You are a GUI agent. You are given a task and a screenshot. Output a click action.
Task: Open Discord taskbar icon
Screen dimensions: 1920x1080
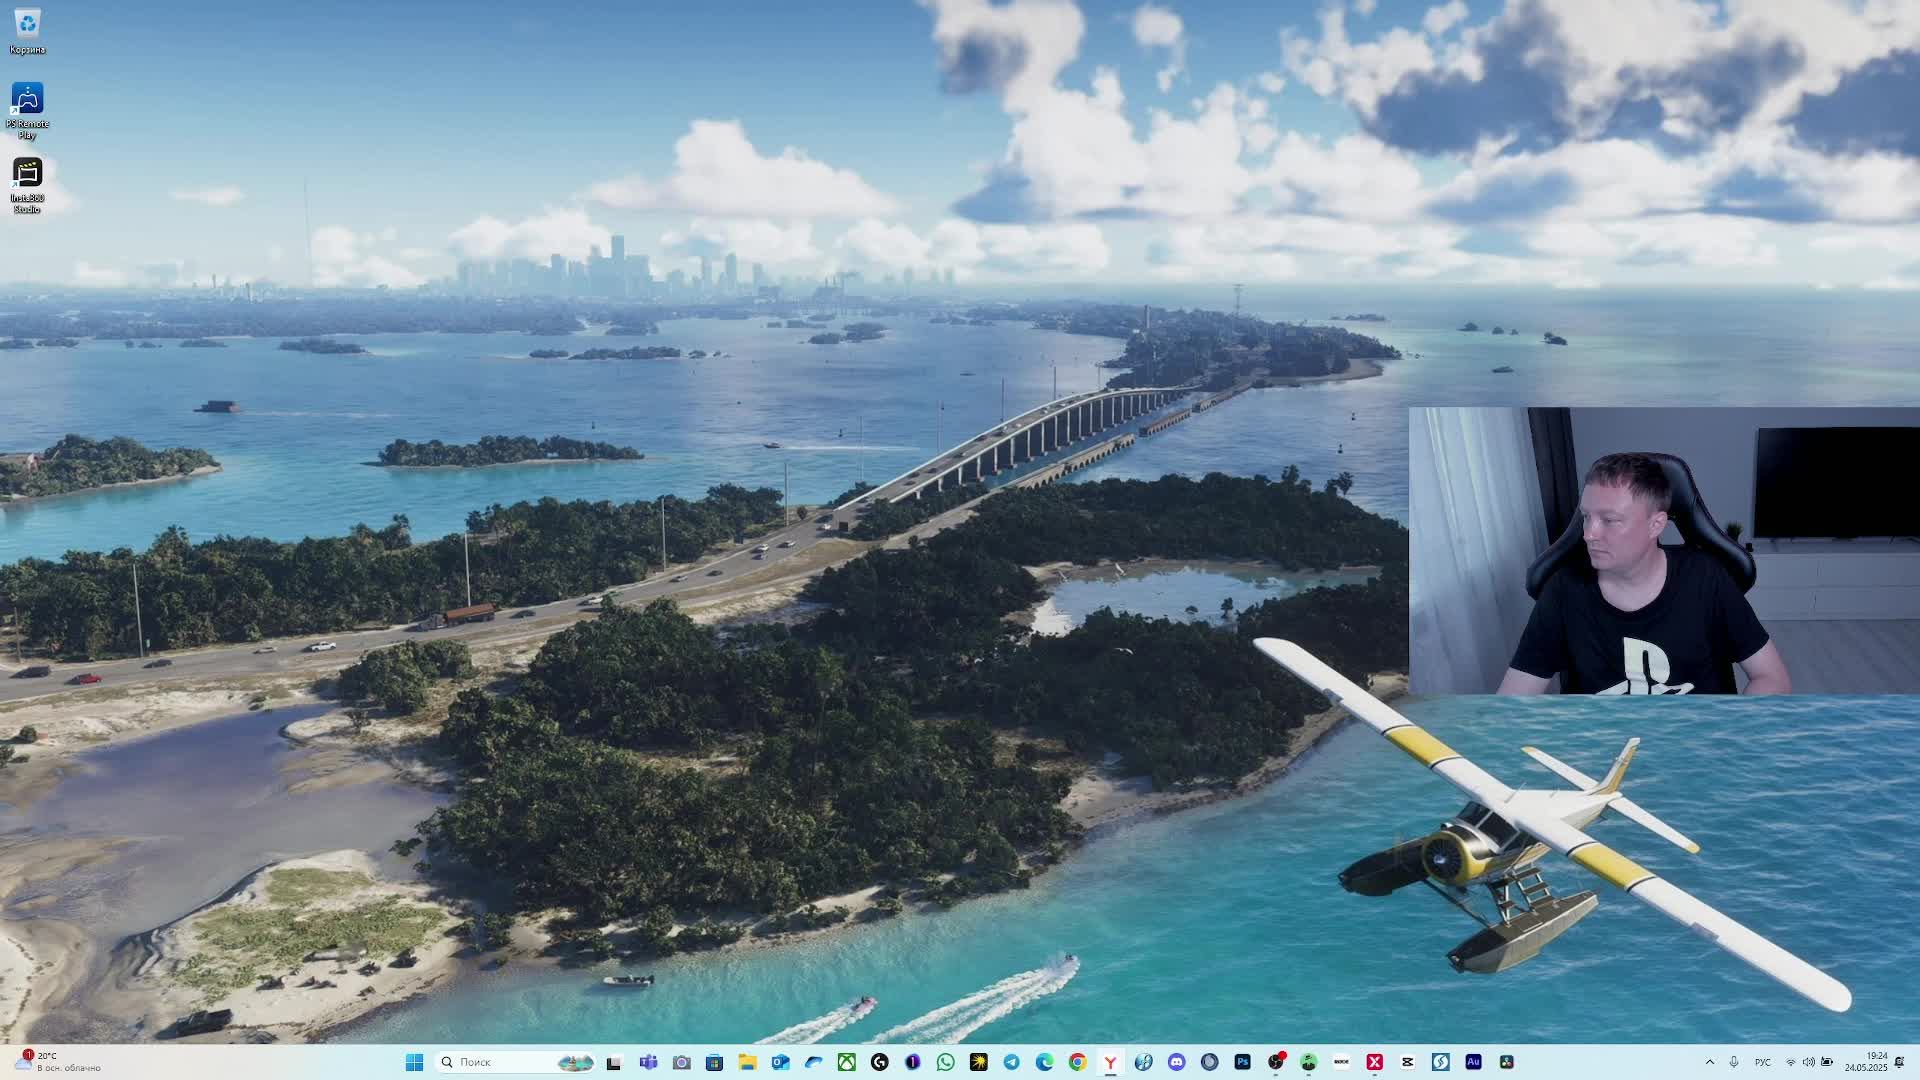(1176, 1062)
